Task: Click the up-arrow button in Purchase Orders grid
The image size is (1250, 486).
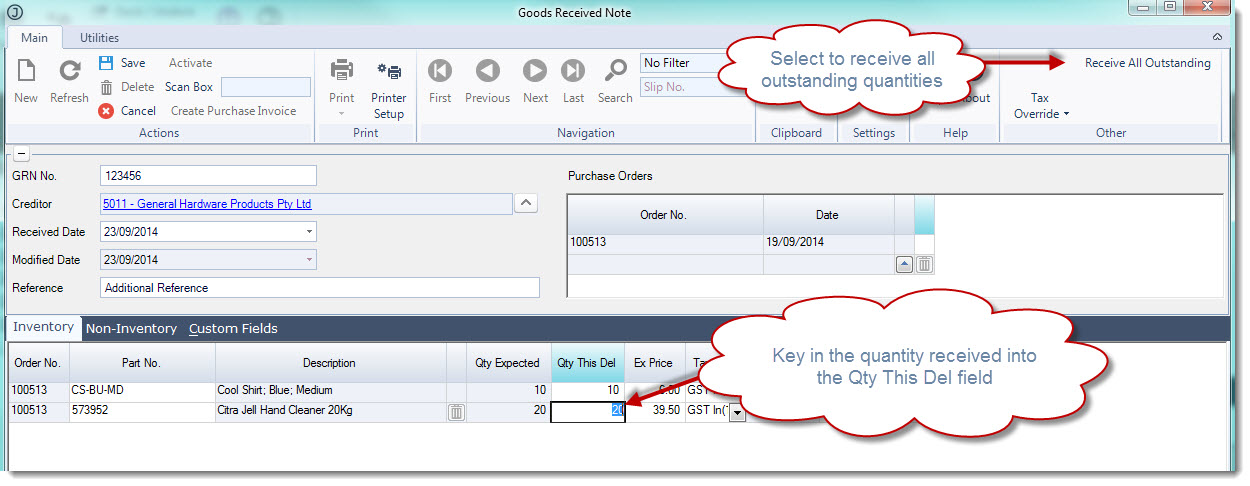Action: click(x=904, y=264)
